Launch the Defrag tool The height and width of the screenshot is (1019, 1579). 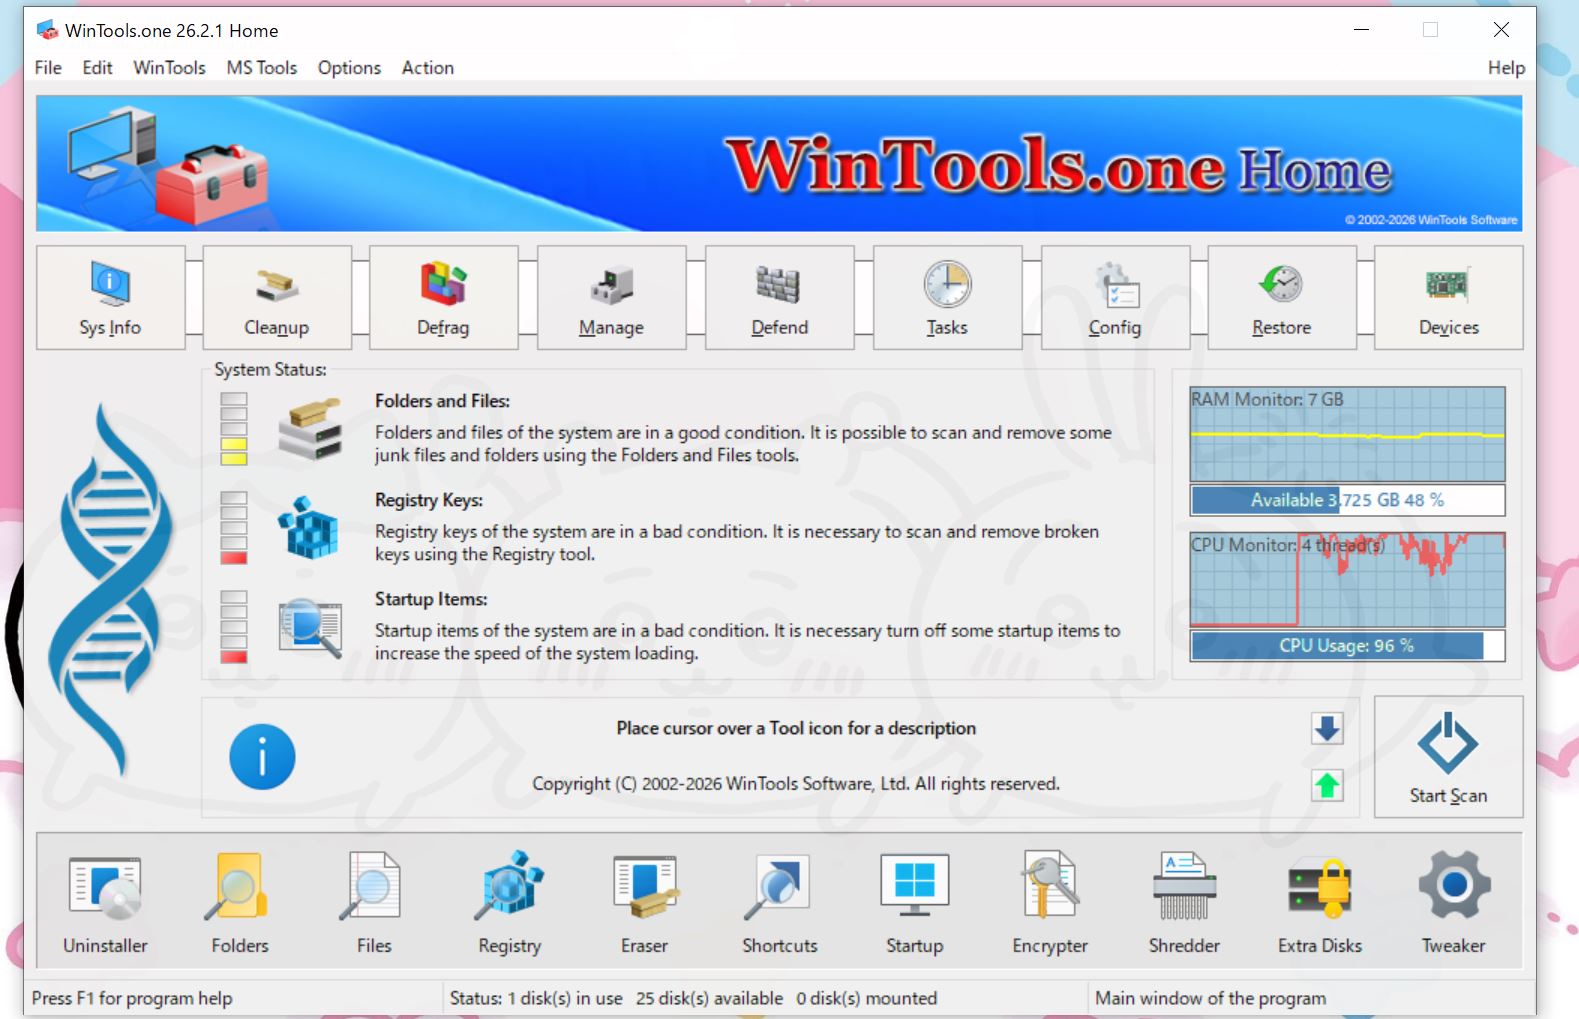pyautogui.click(x=444, y=297)
